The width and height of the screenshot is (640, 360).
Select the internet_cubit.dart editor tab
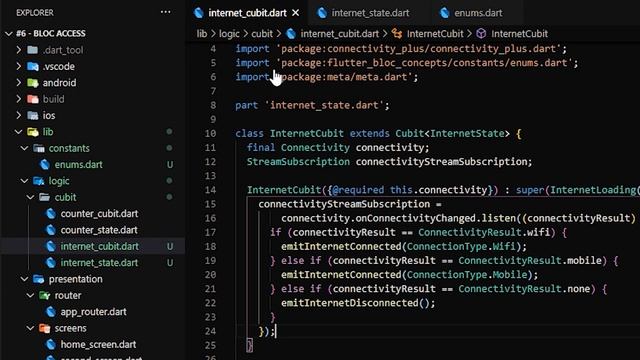pyautogui.click(x=247, y=13)
